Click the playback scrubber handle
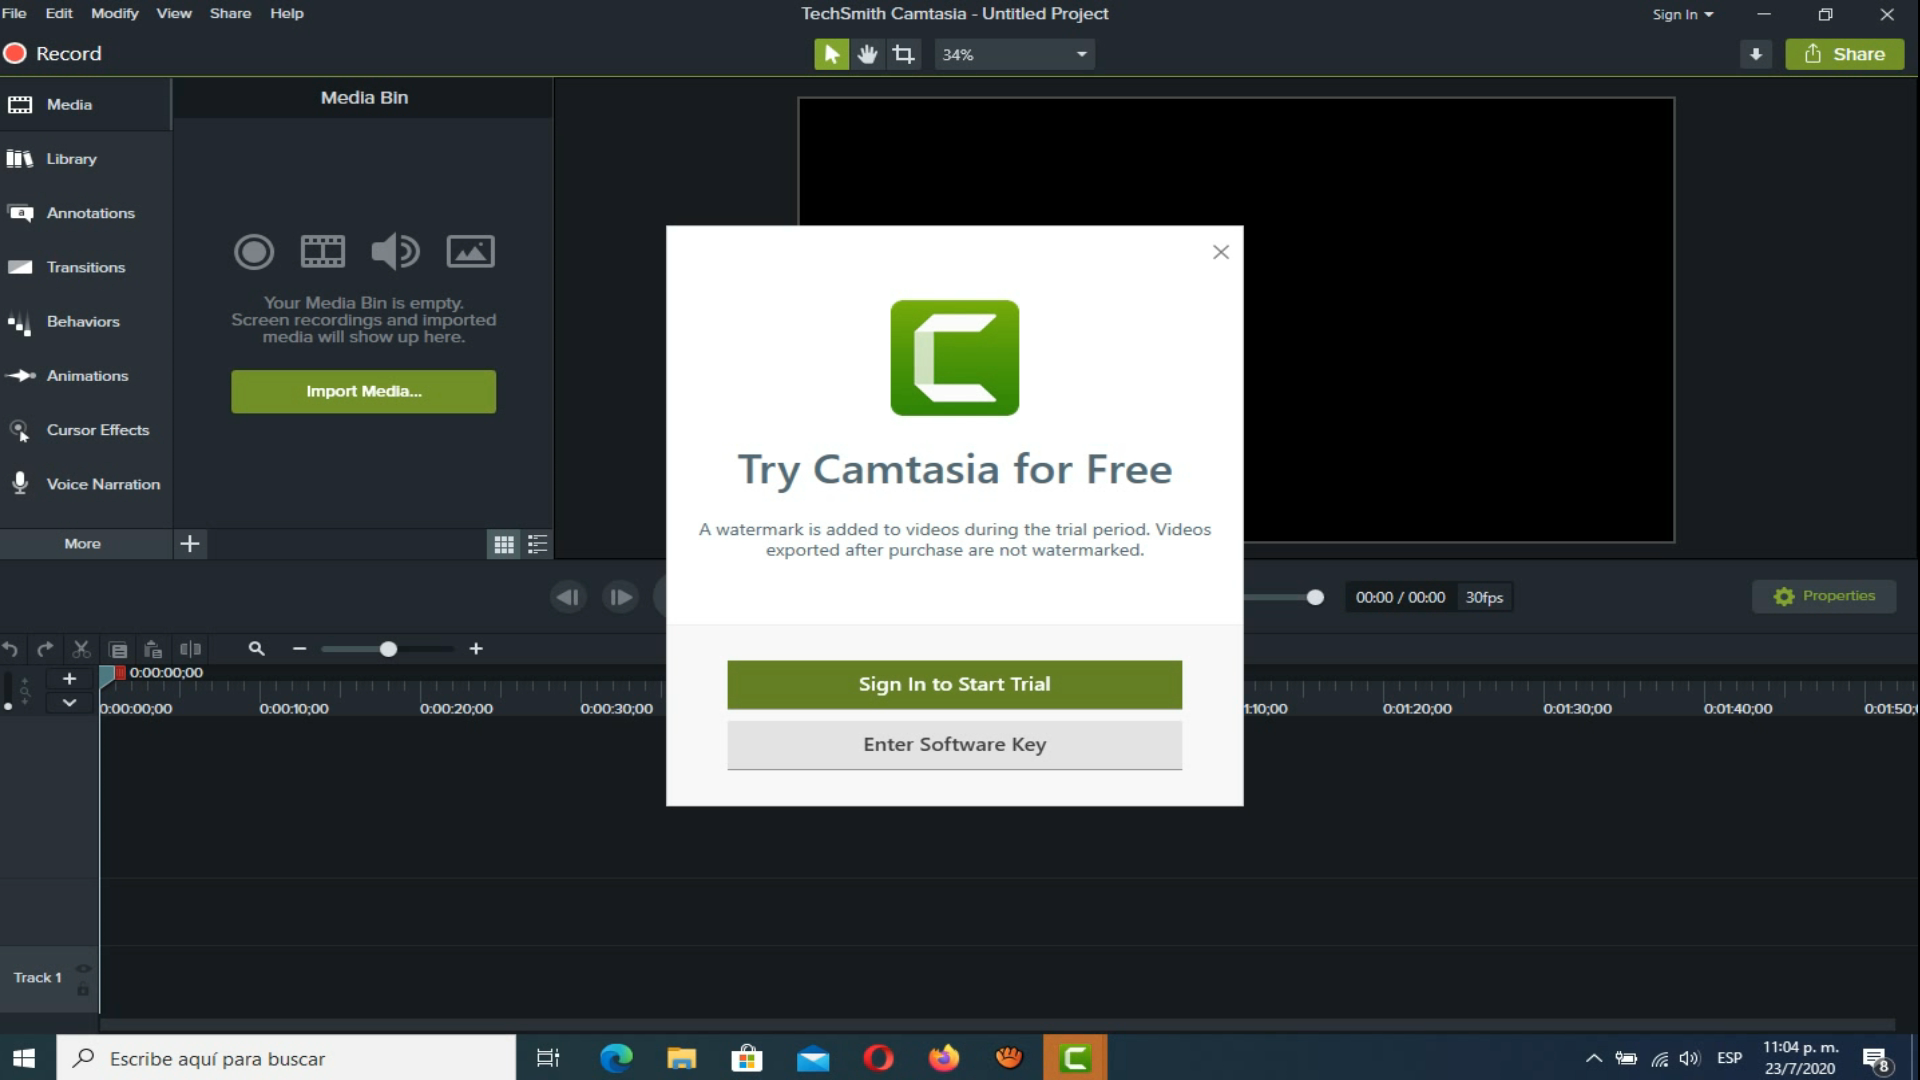 [x=1315, y=597]
